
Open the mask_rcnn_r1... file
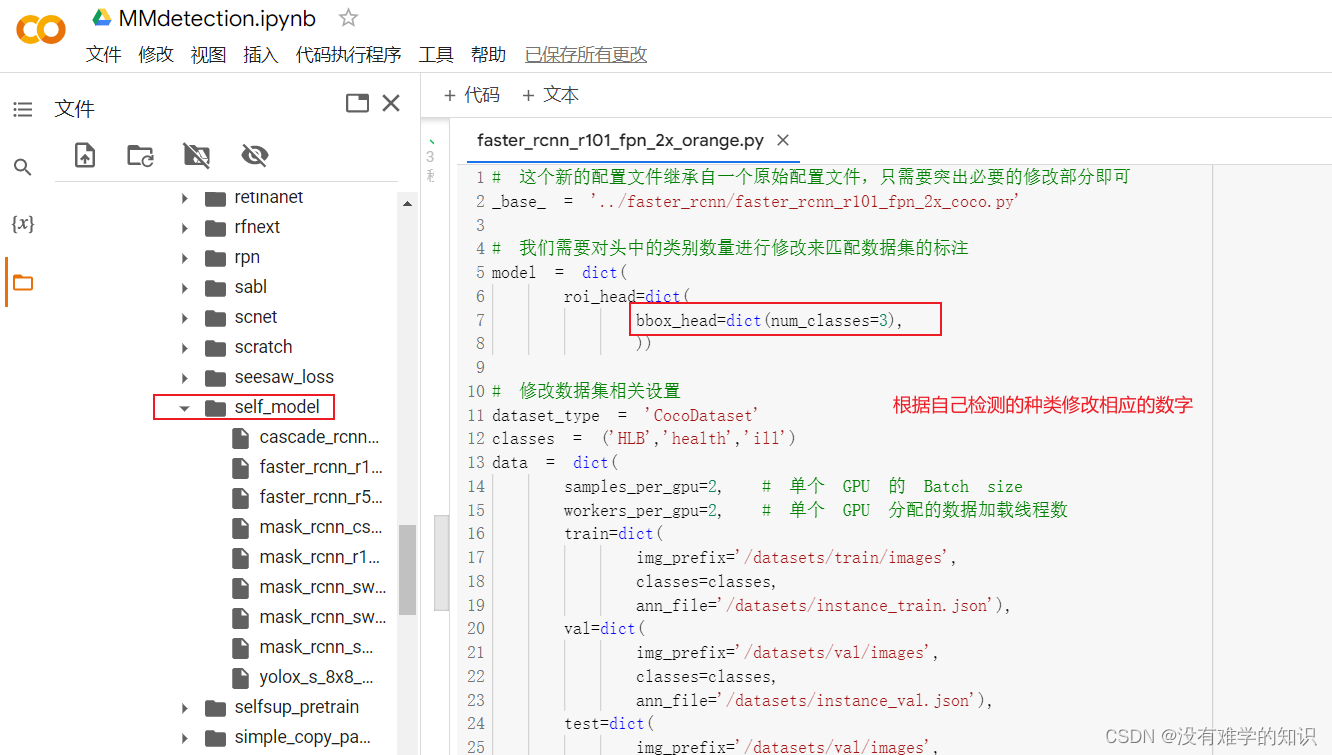coord(320,557)
